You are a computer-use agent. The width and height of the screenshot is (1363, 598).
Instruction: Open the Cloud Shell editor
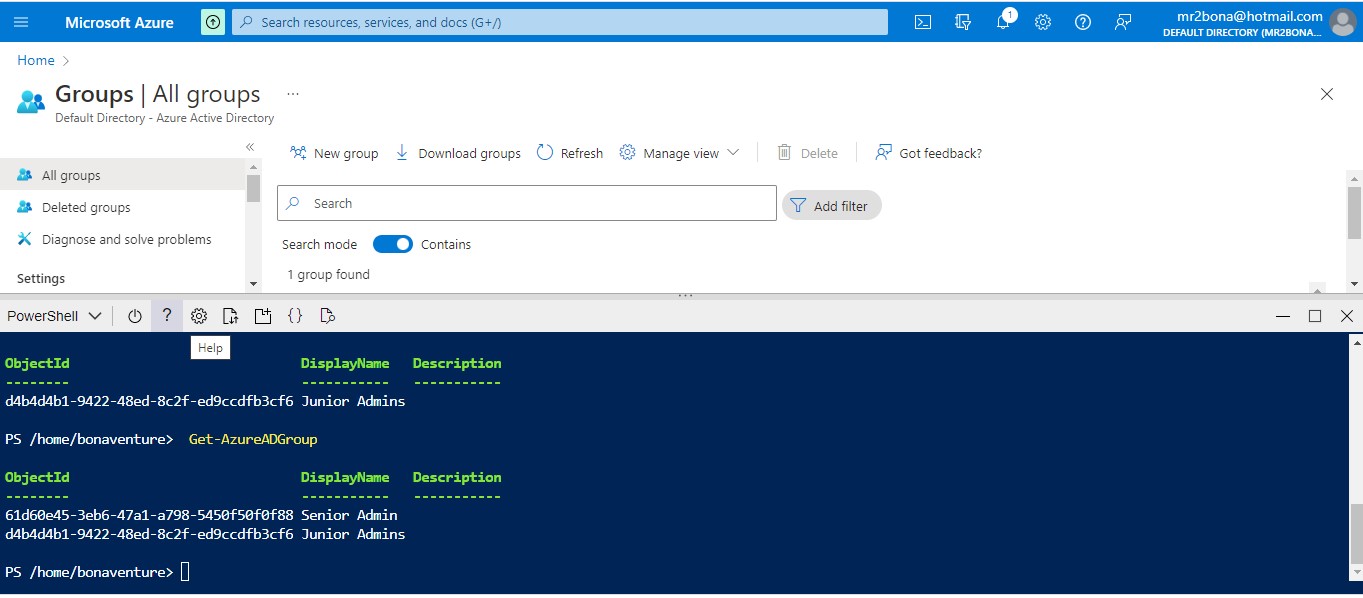(x=295, y=315)
